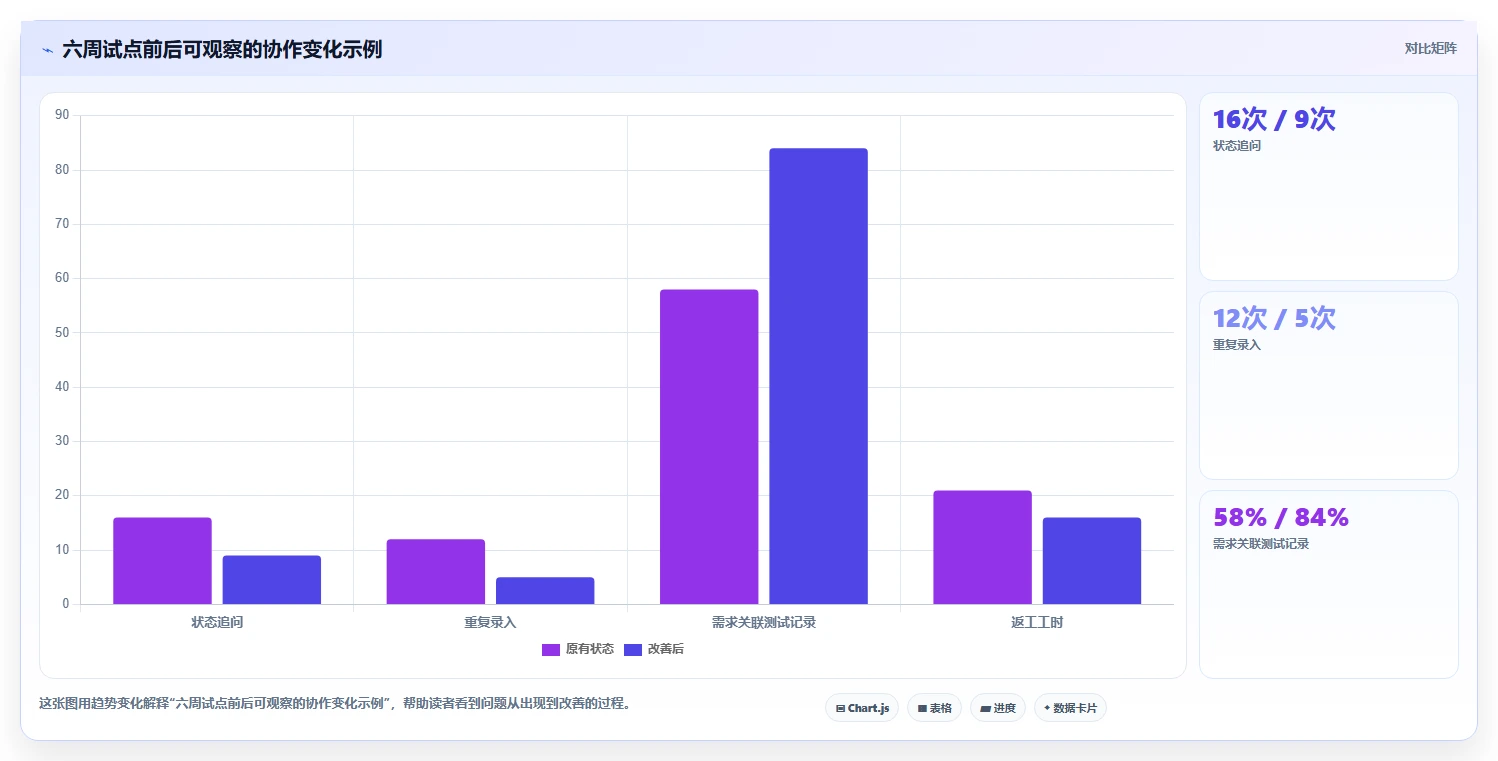
Task: Click the blue 重复录入 bar
Action: [545, 591]
